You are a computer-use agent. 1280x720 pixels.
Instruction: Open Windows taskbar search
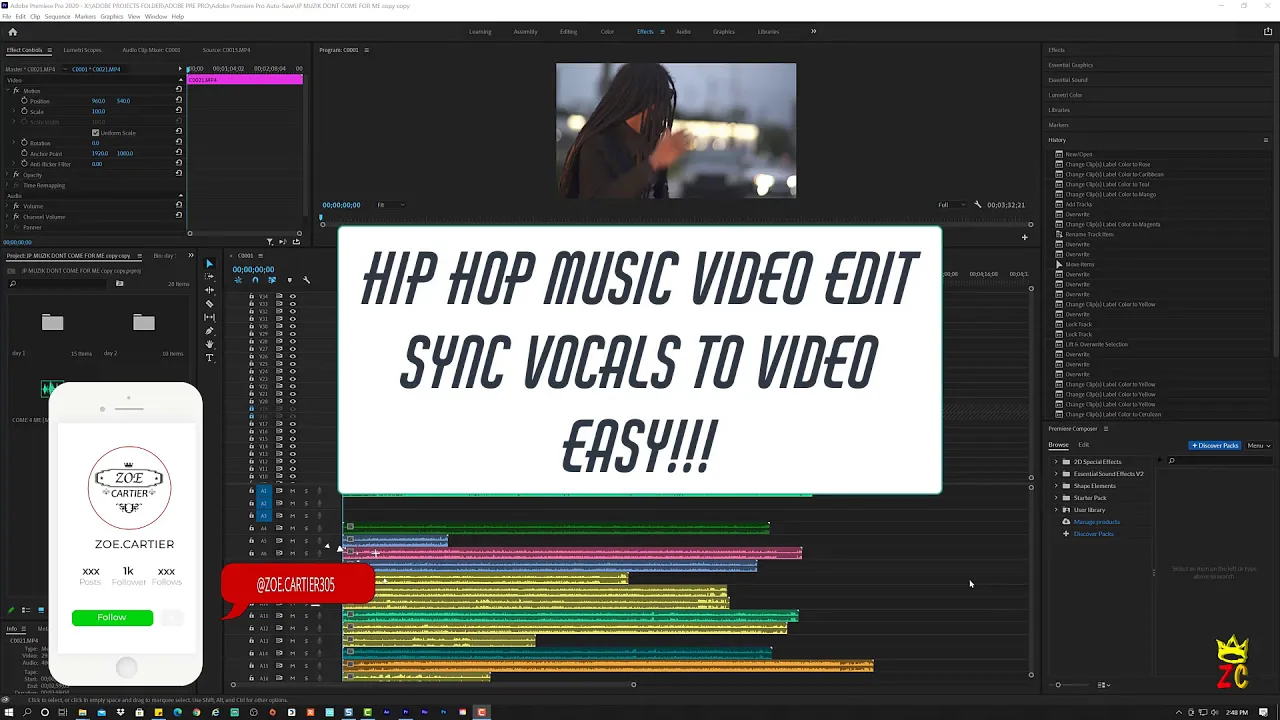pos(28,712)
